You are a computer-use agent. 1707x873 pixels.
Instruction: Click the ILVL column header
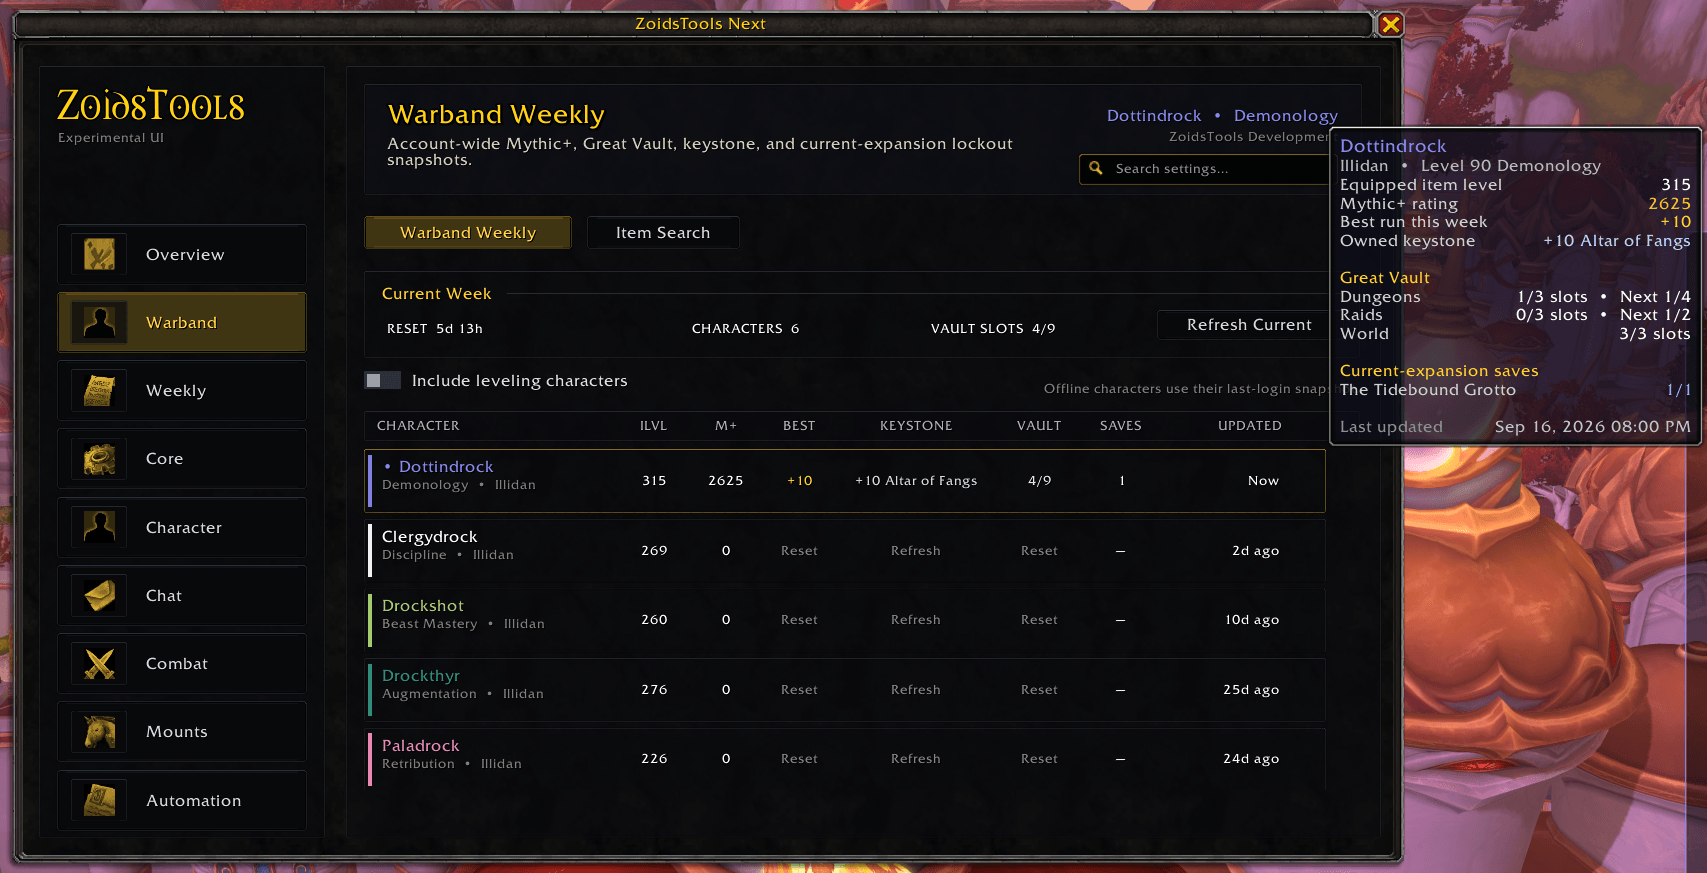pos(653,425)
